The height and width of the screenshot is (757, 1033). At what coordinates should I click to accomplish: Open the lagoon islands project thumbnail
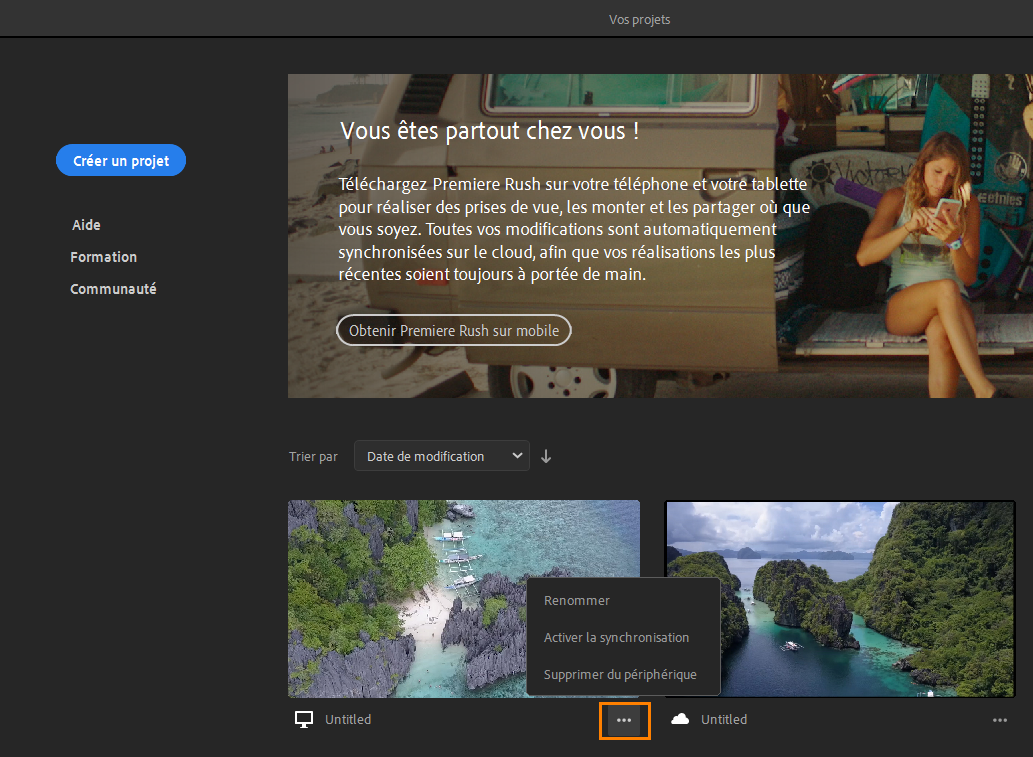point(840,598)
